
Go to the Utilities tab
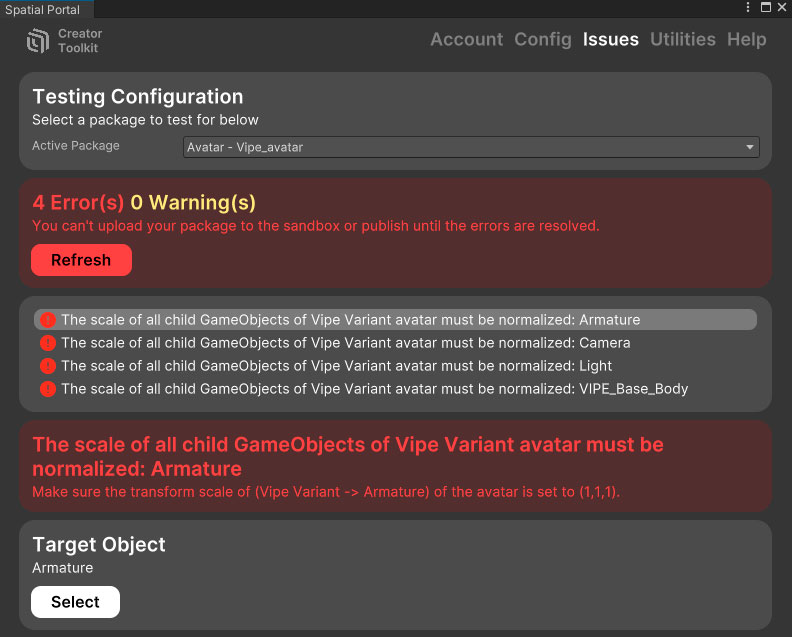coord(683,40)
